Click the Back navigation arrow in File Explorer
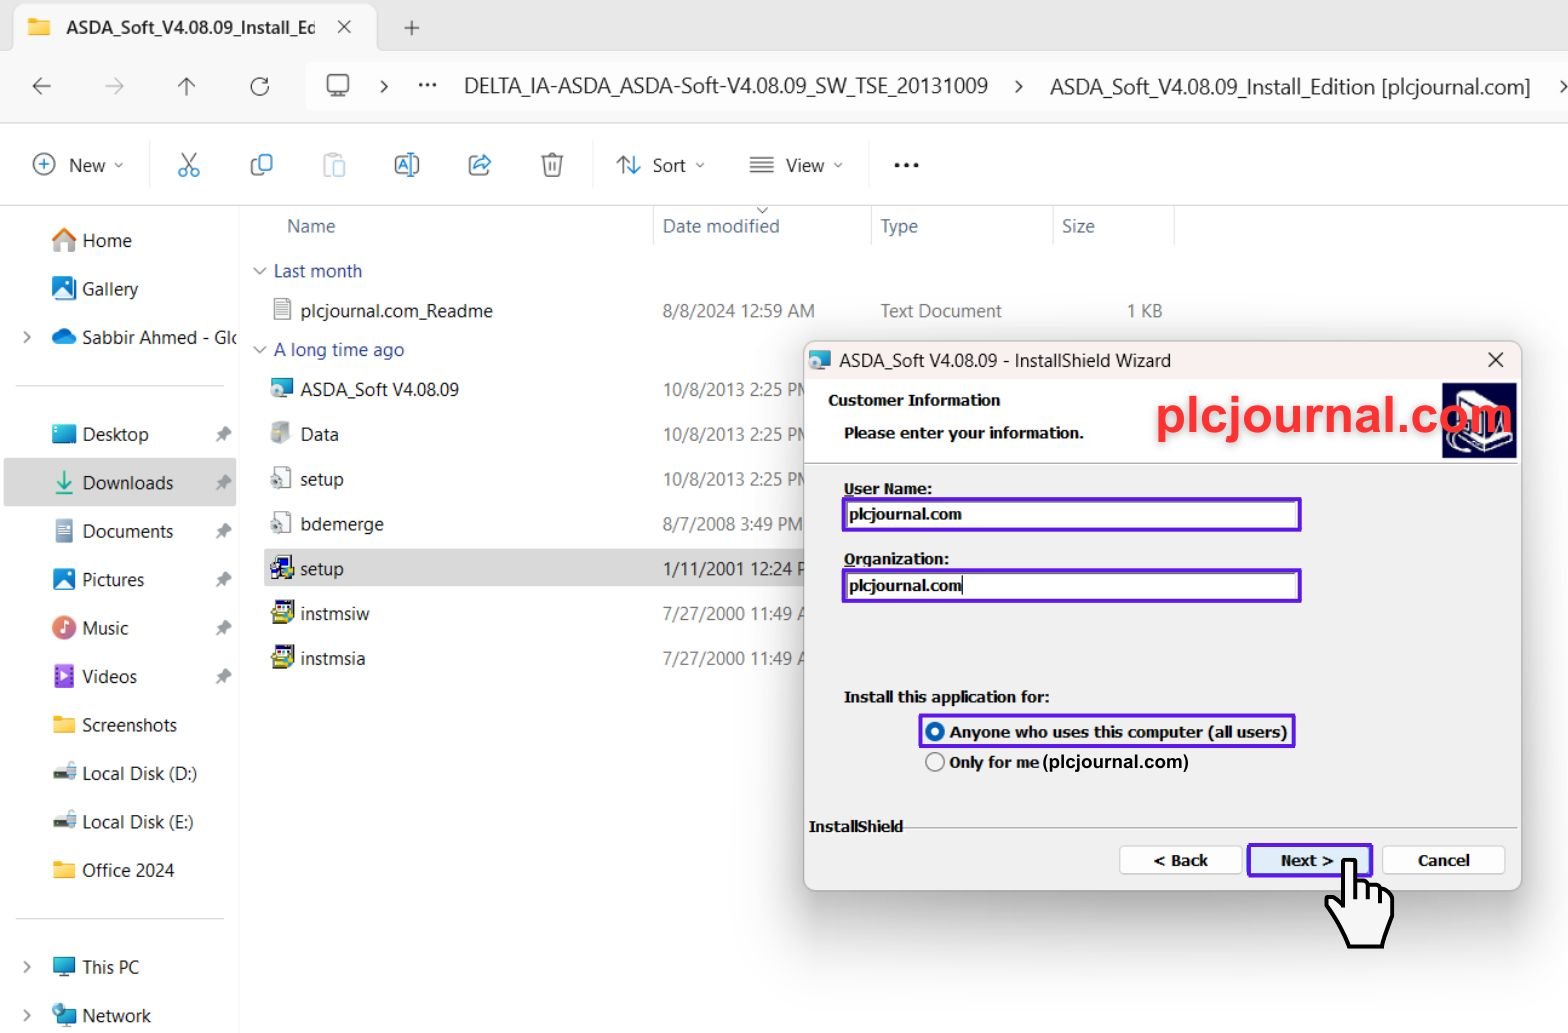The height and width of the screenshot is (1033, 1568). [42, 86]
